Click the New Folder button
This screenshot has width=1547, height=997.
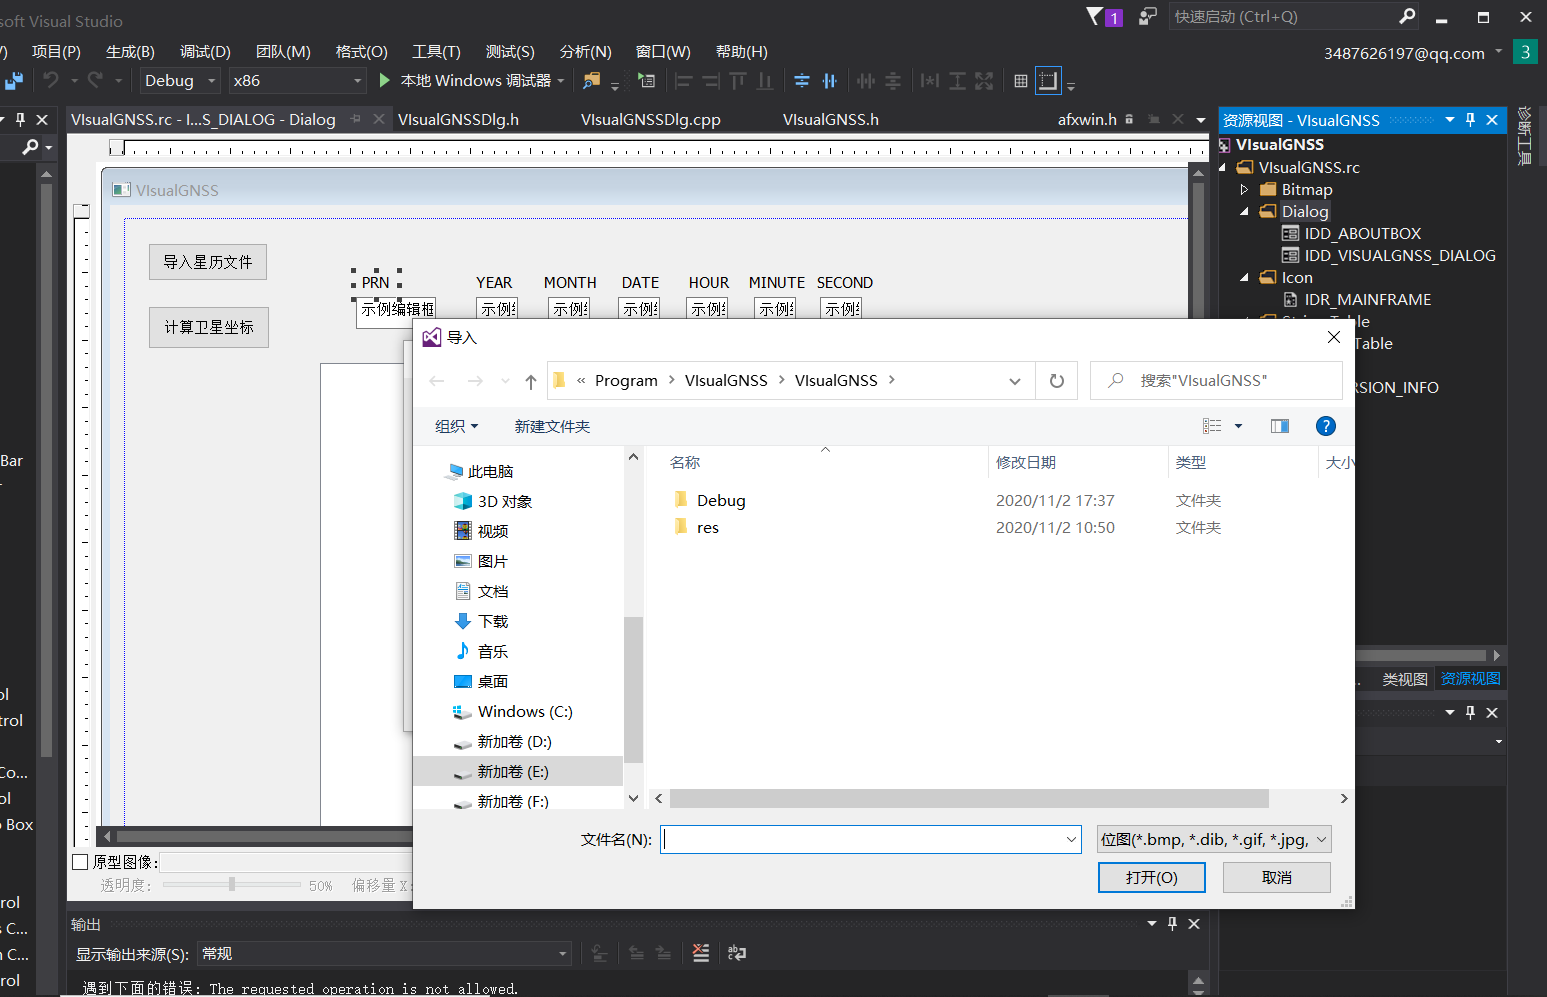552,427
